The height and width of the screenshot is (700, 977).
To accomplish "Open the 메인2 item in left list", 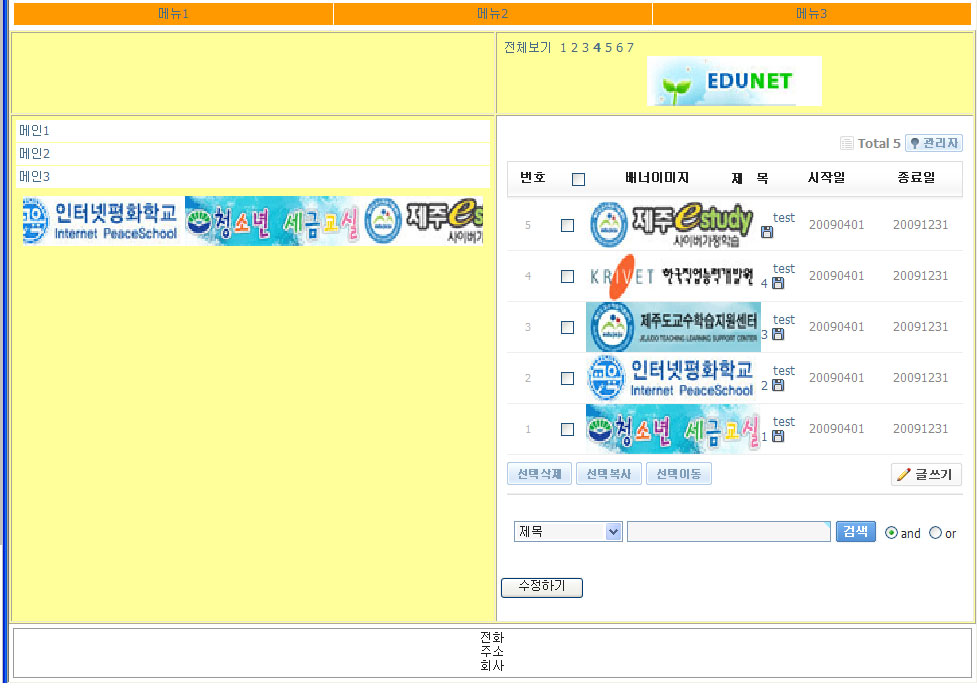I will [x=35, y=153].
